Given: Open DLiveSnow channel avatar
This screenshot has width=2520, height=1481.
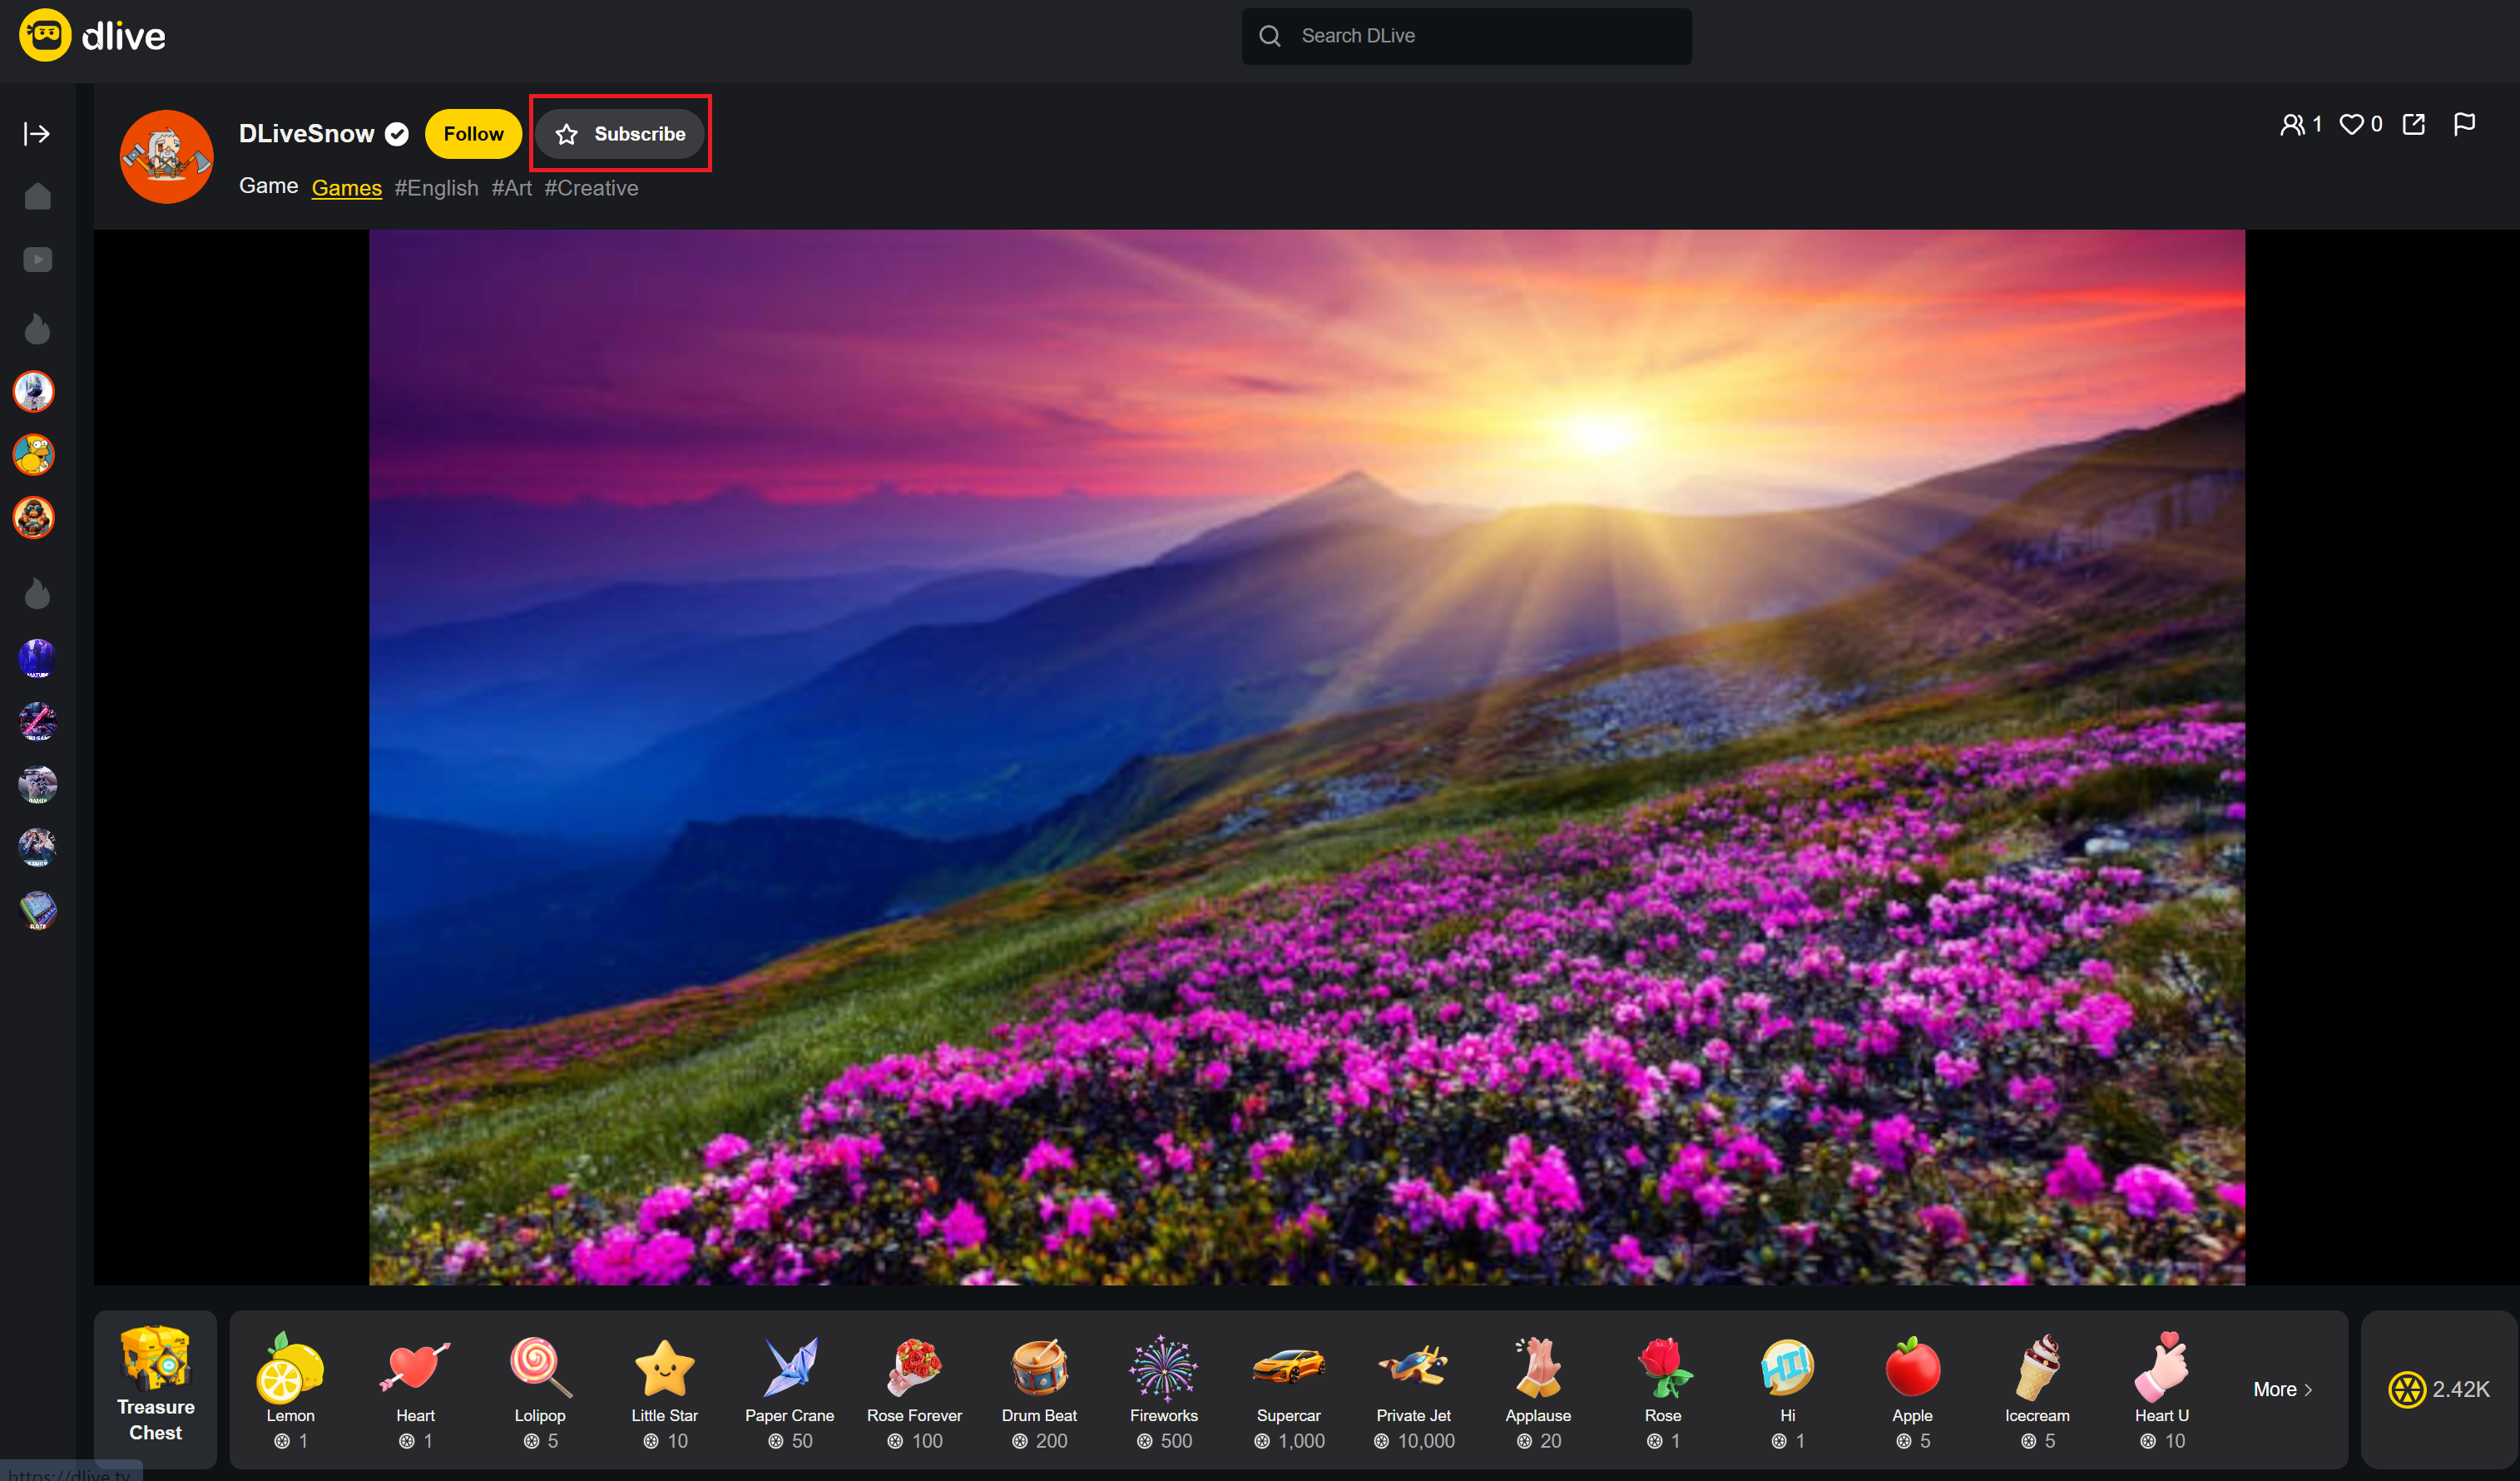Looking at the screenshot, I should pos(166,157).
